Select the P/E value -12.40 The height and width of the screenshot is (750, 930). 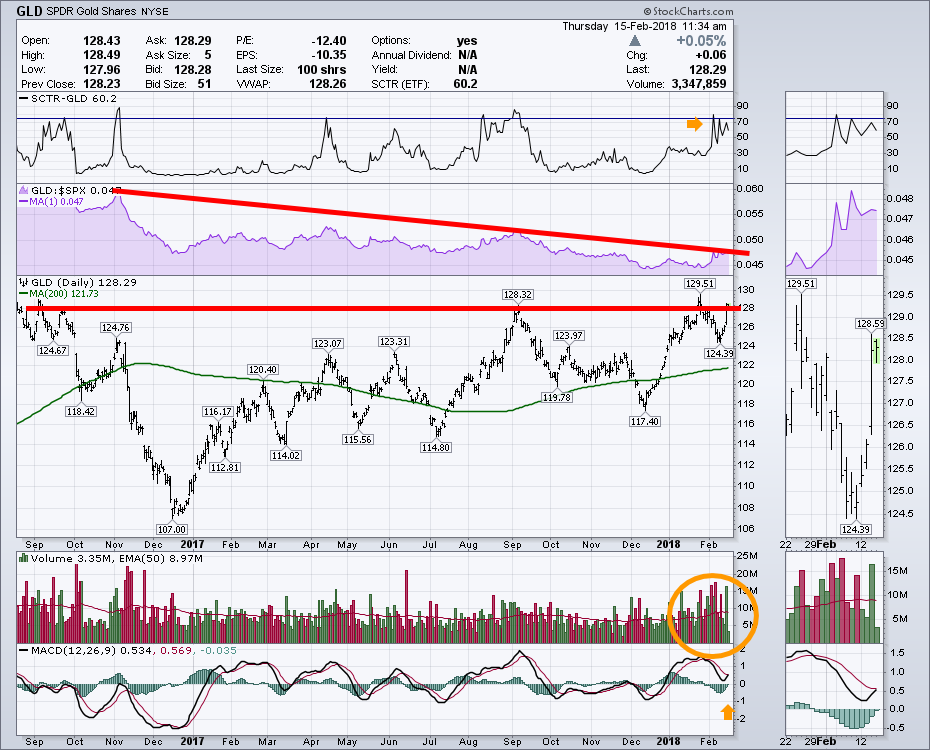[329, 40]
